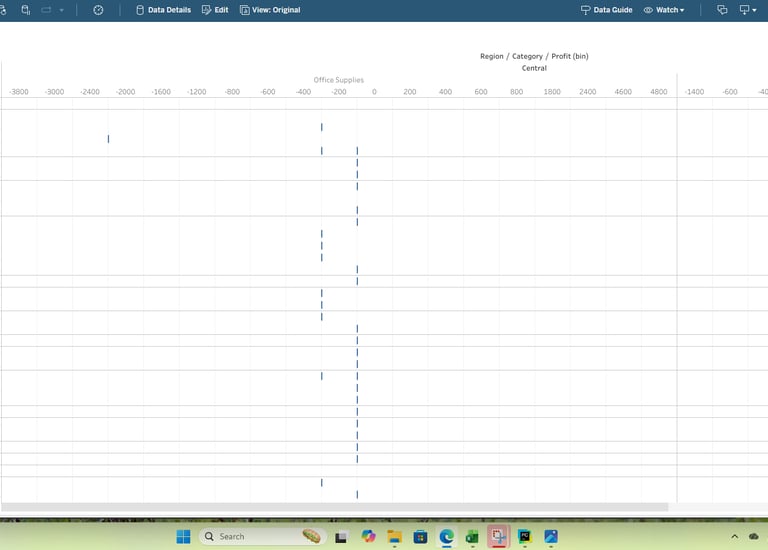
Task: Open Microsoft Store from taskbar
Action: [420, 537]
